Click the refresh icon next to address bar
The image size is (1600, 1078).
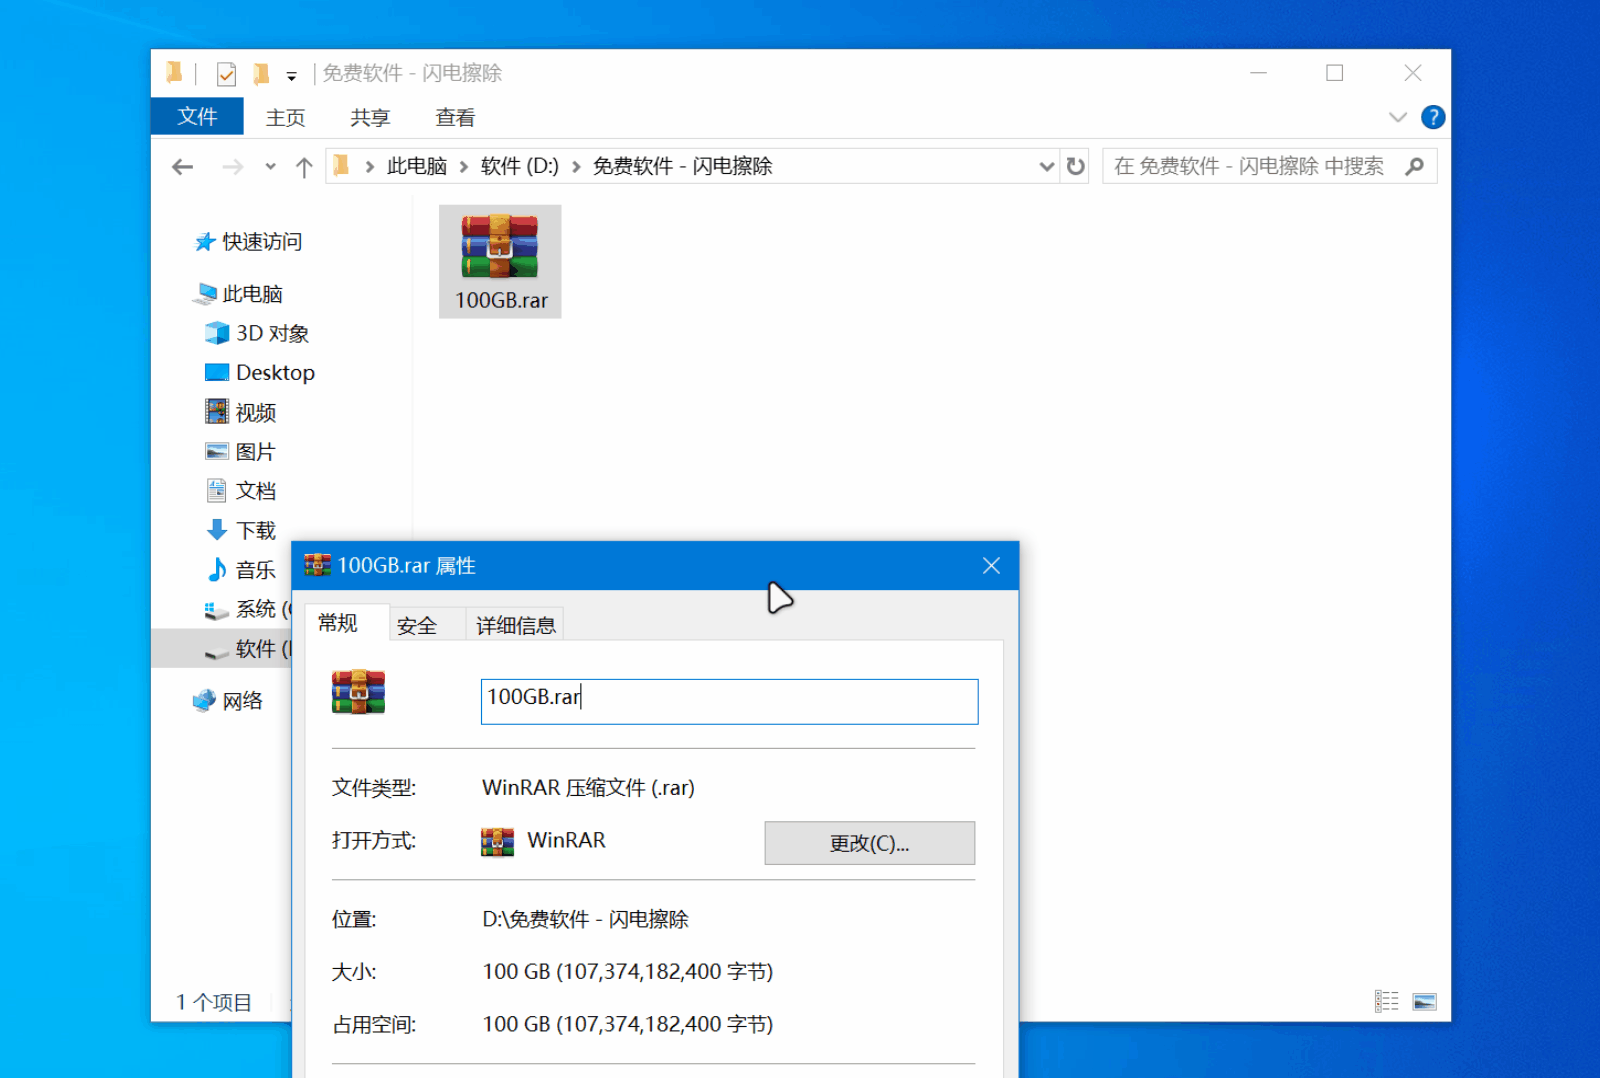[1074, 166]
